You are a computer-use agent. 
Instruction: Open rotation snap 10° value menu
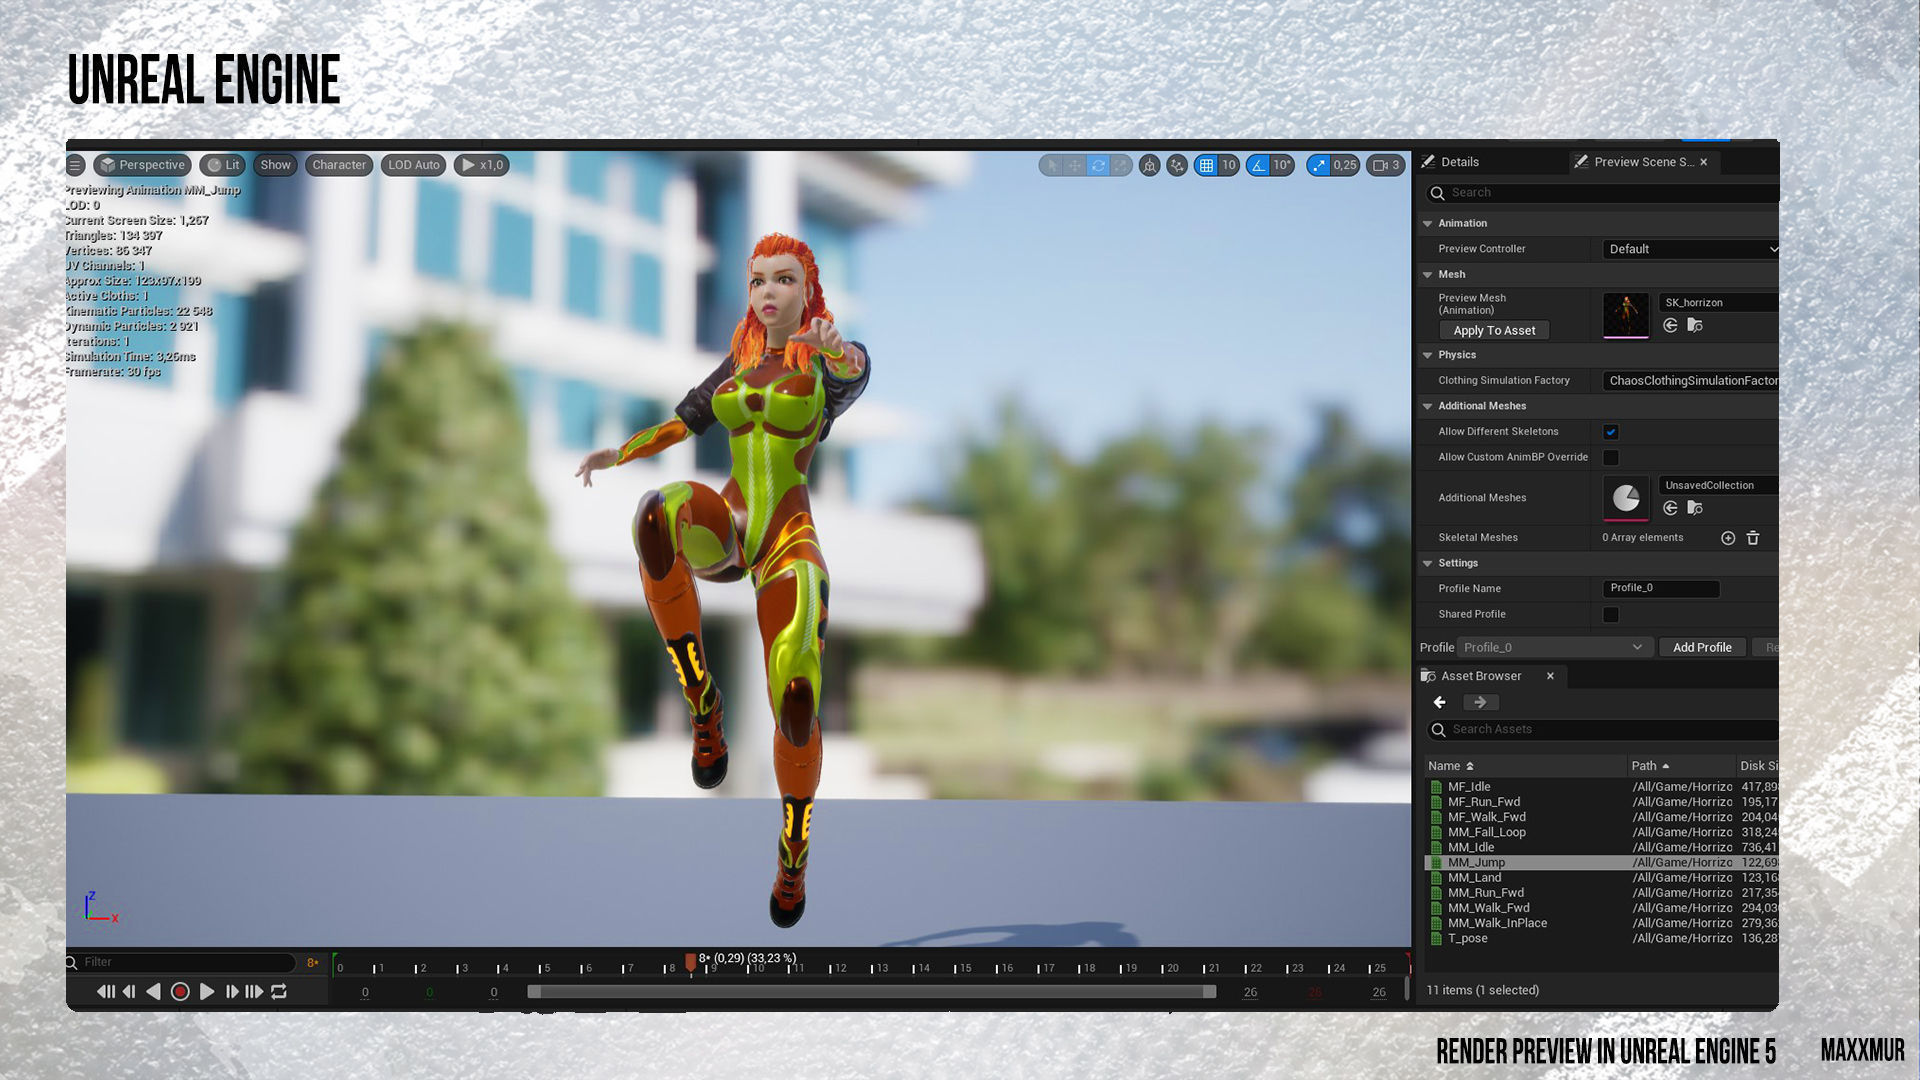[x=1282, y=165]
